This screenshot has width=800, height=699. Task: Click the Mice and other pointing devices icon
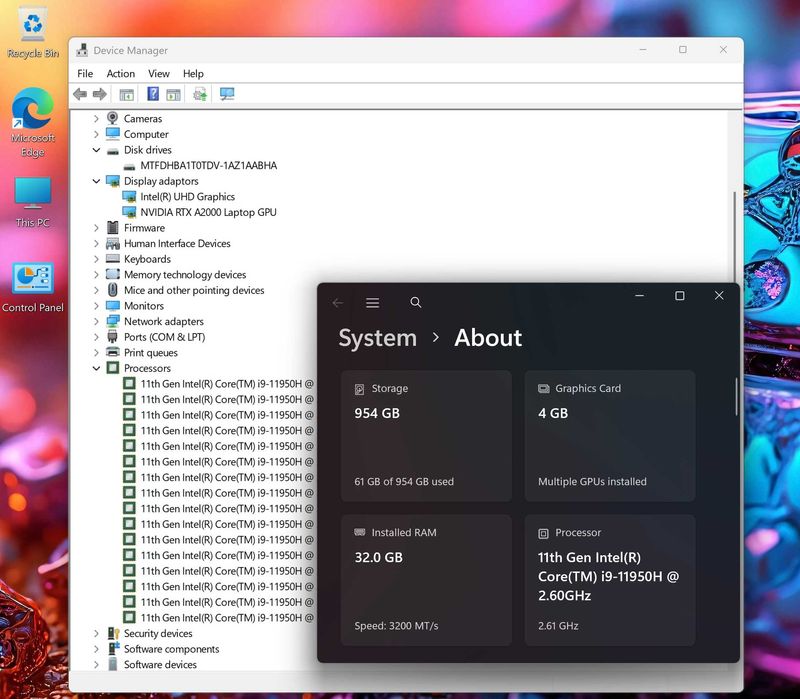click(x=113, y=290)
